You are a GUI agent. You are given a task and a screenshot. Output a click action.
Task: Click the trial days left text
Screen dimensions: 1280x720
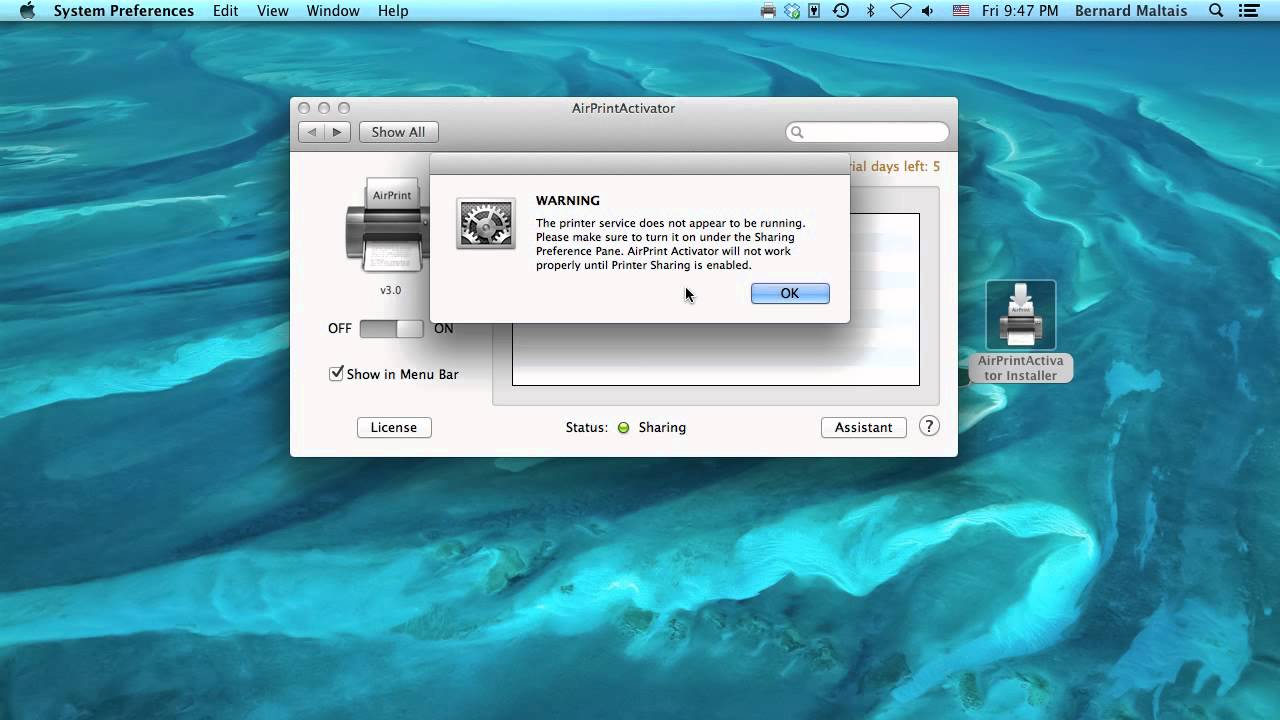click(x=895, y=166)
